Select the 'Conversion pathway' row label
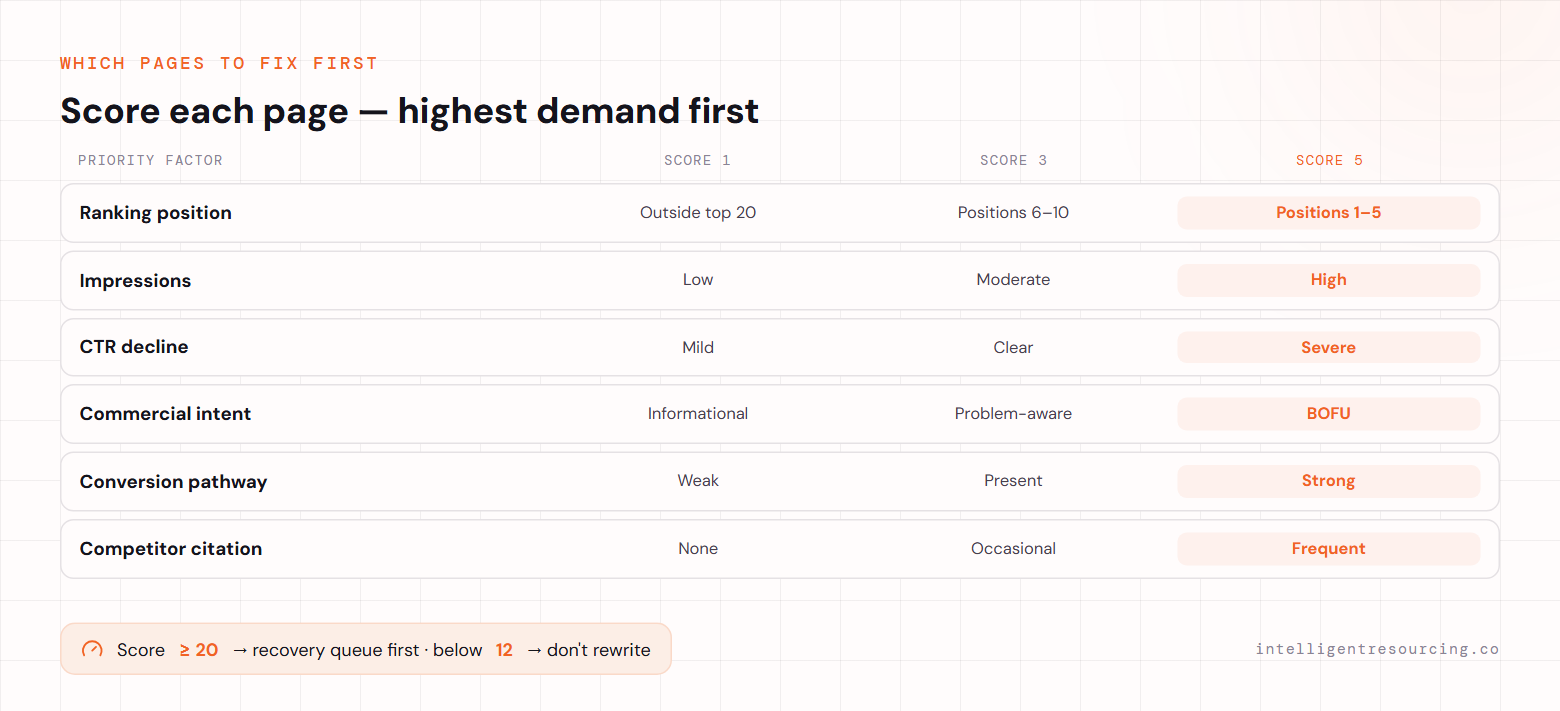This screenshot has height=711, width=1560. (173, 482)
